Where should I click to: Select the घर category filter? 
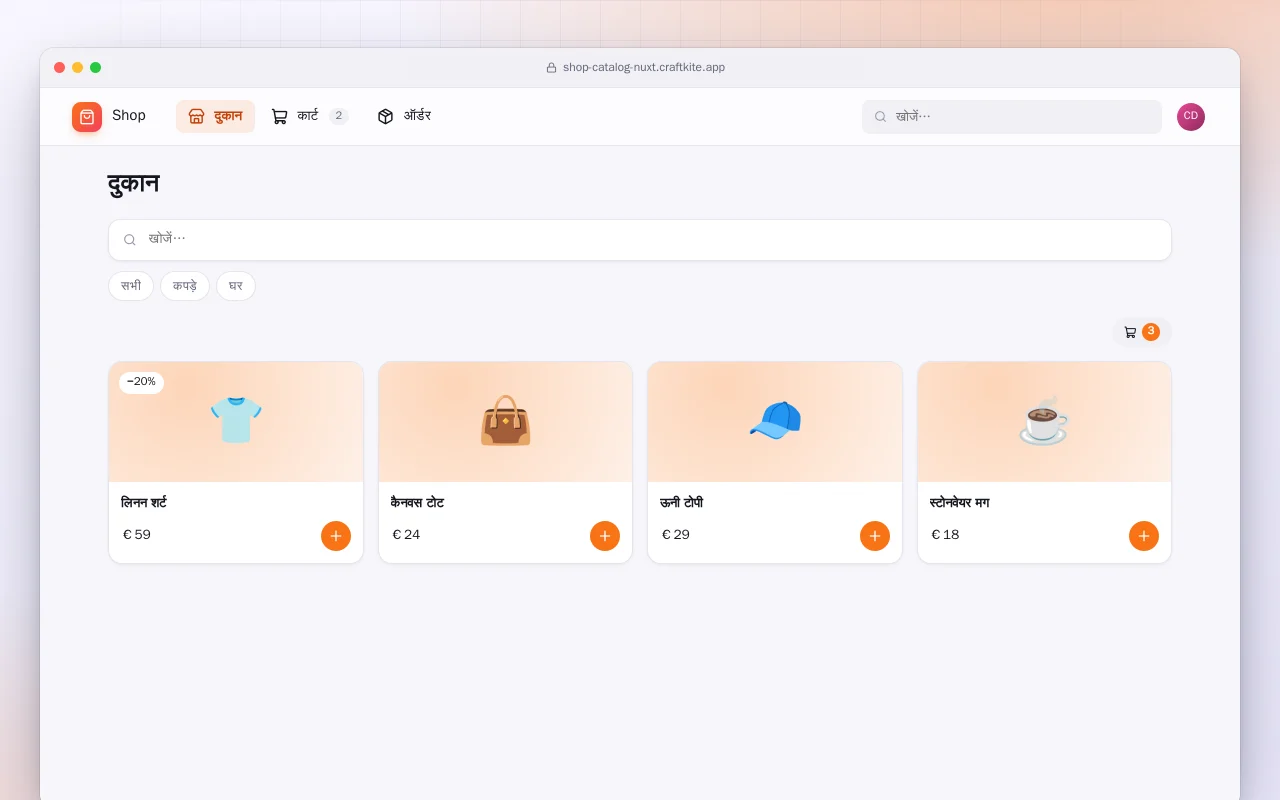pos(236,286)
